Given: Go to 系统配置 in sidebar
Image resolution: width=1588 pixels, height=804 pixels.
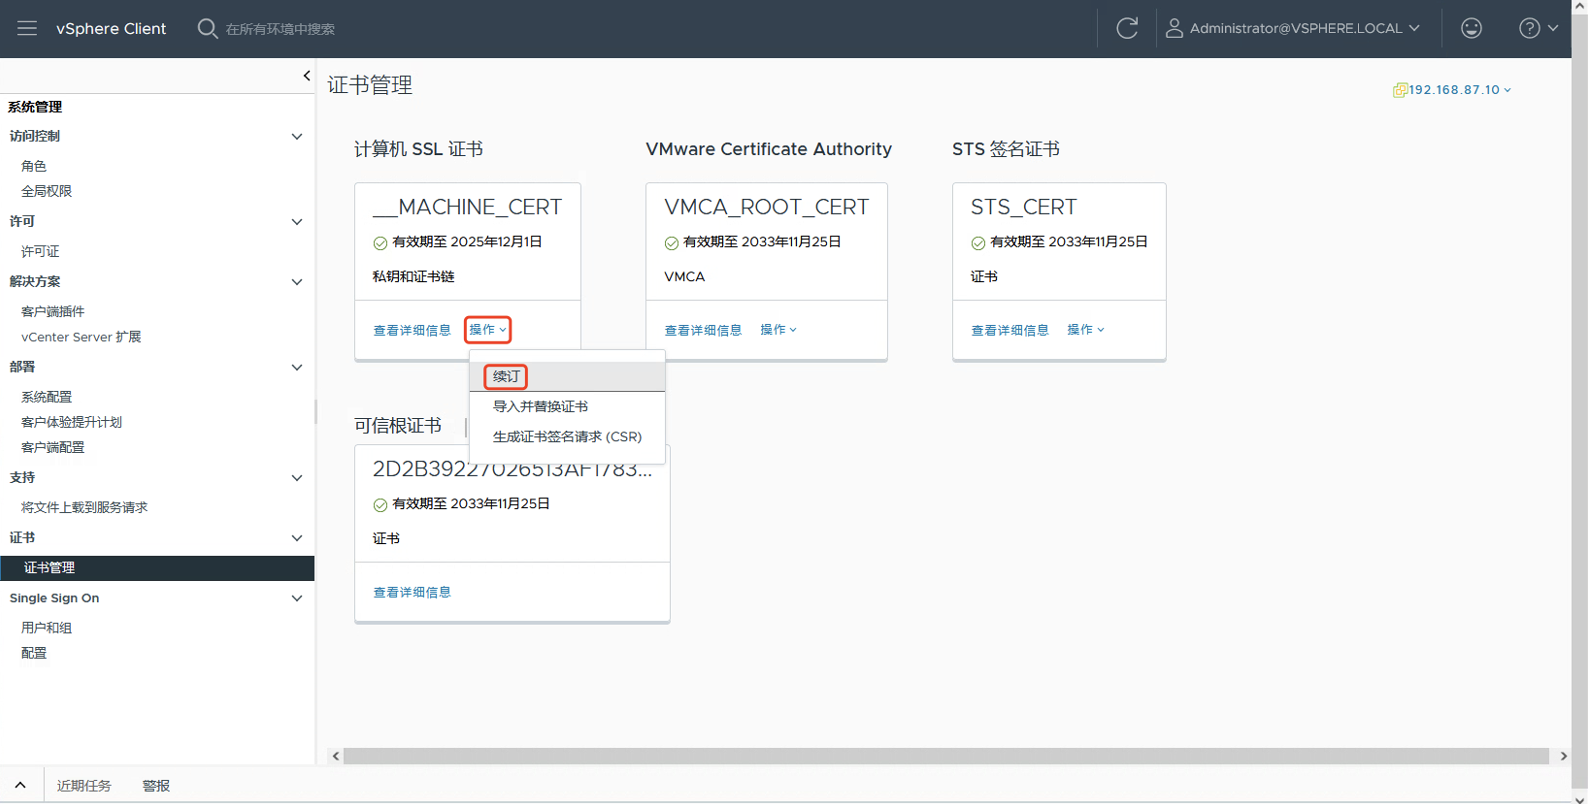Looking at the screenshot, I should point(47,397).
